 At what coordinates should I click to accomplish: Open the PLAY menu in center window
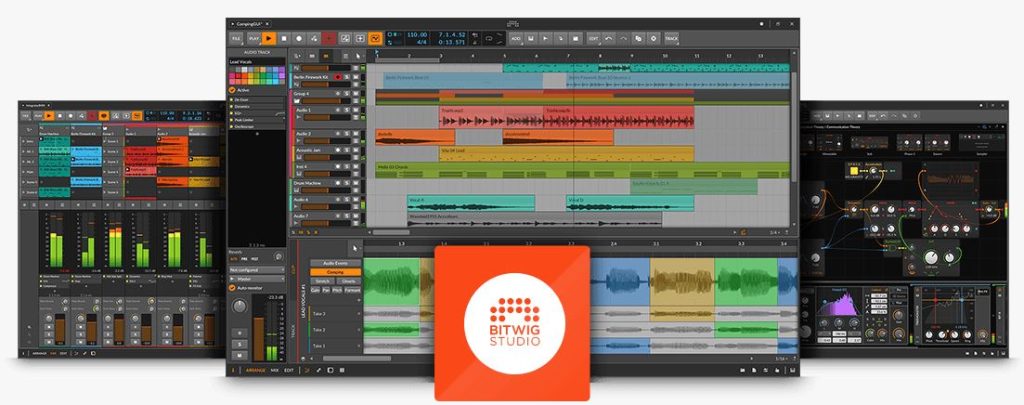click(x=254, y=39)
